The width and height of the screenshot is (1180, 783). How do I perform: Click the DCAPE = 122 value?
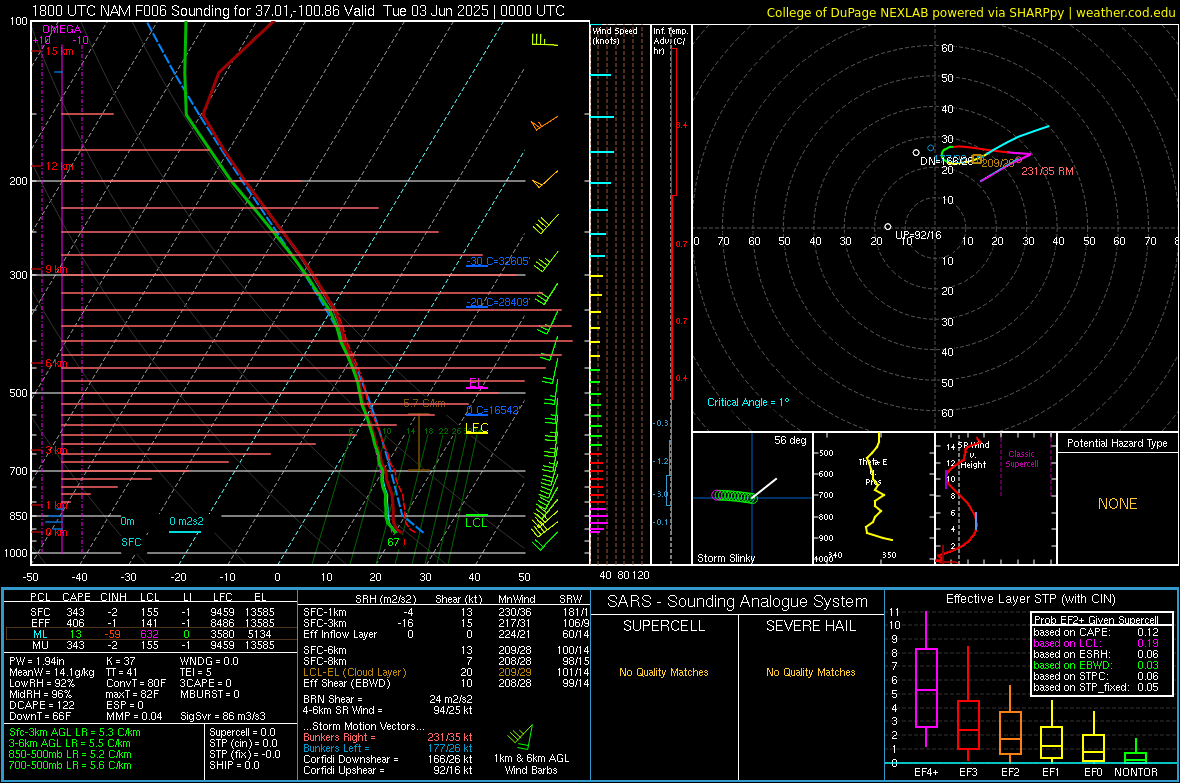click(x=41, y=705)
